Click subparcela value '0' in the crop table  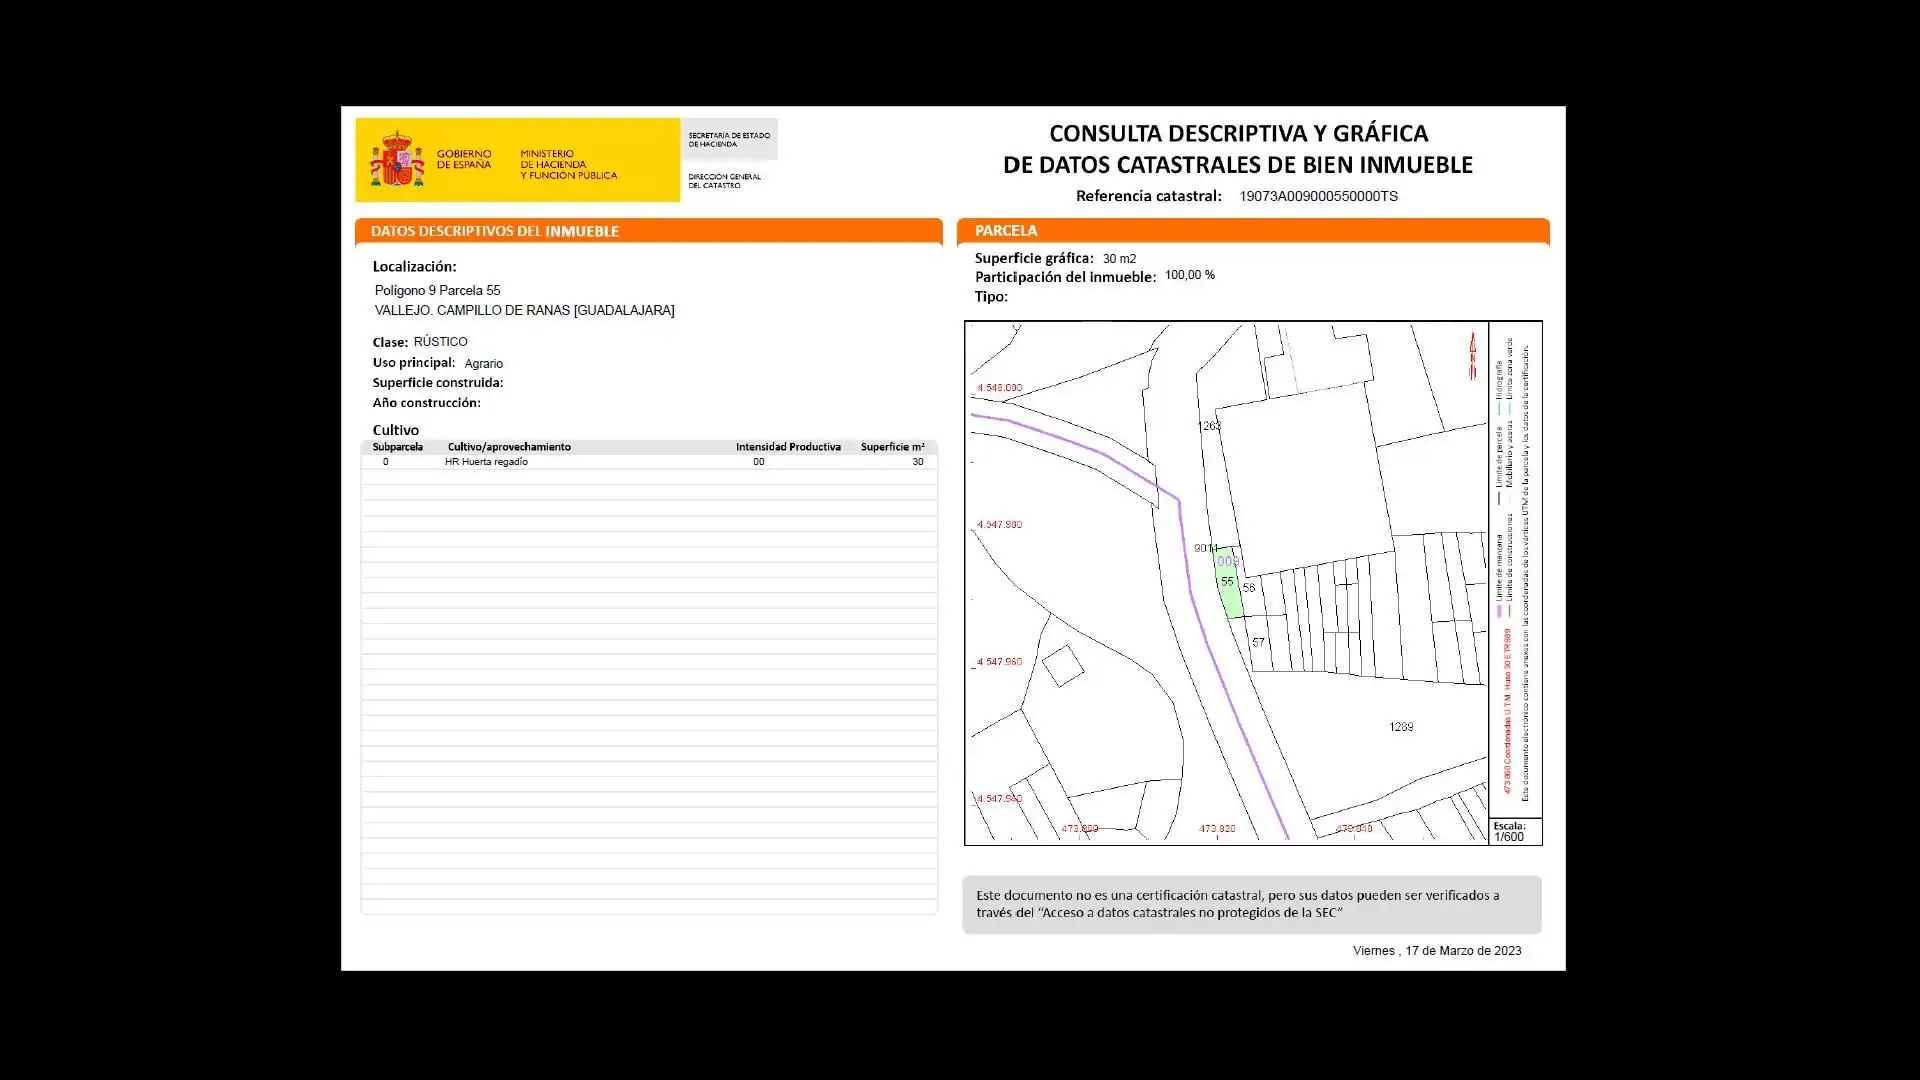pyautogui.click(x=385, y=462)
